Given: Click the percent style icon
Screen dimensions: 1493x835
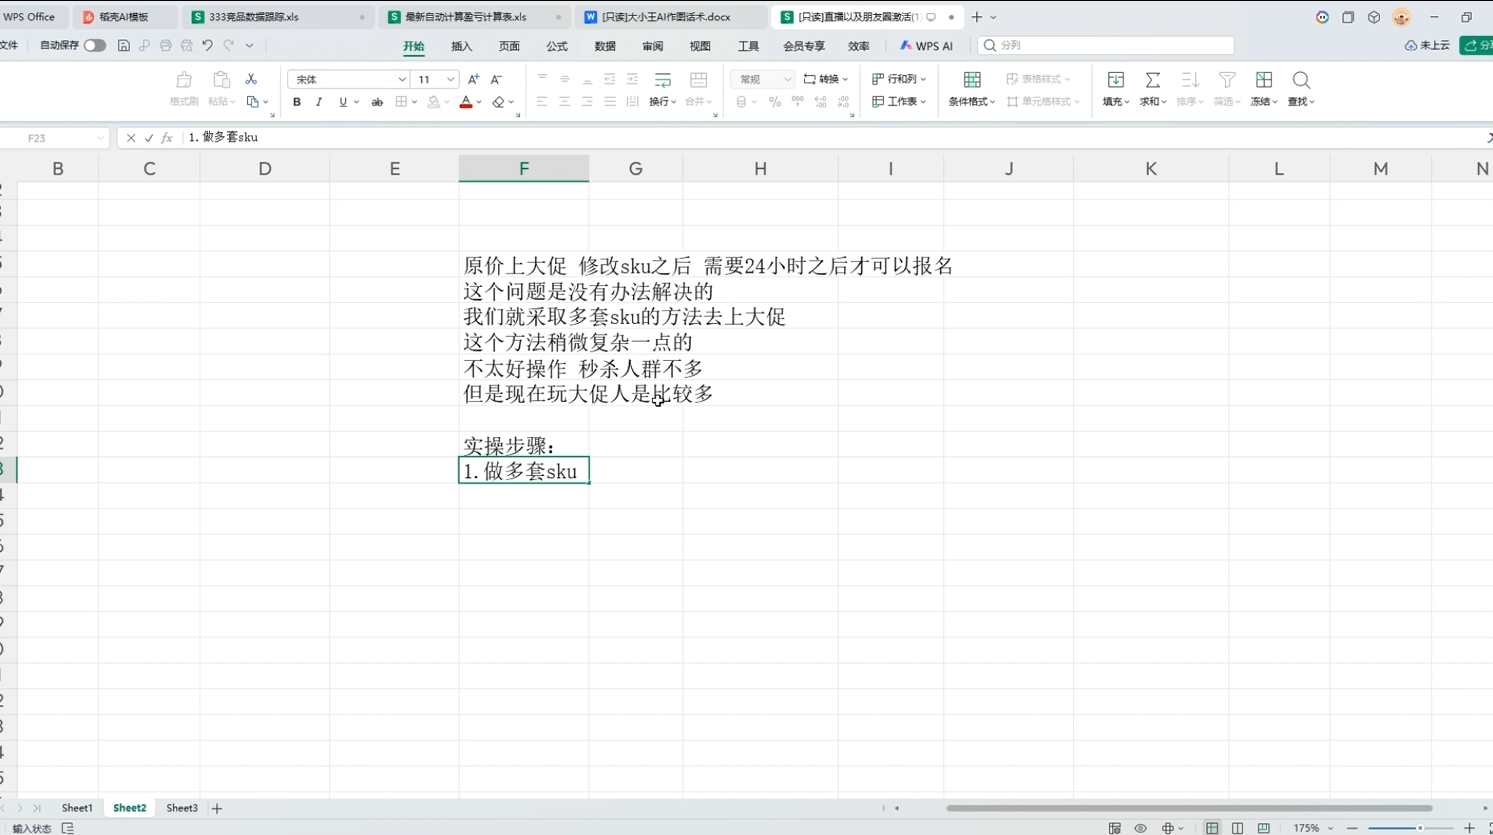Looking at the screenshot, I should (775, 102).
